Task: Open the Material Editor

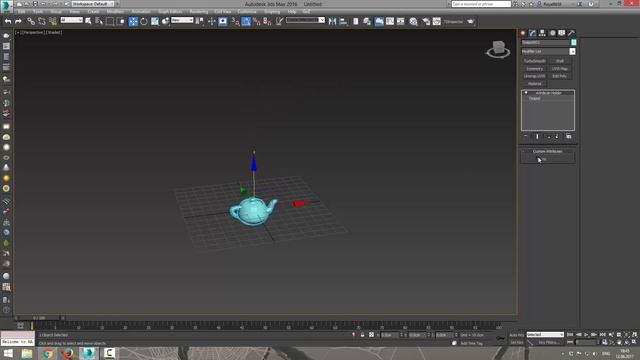Action: (413, 21)
